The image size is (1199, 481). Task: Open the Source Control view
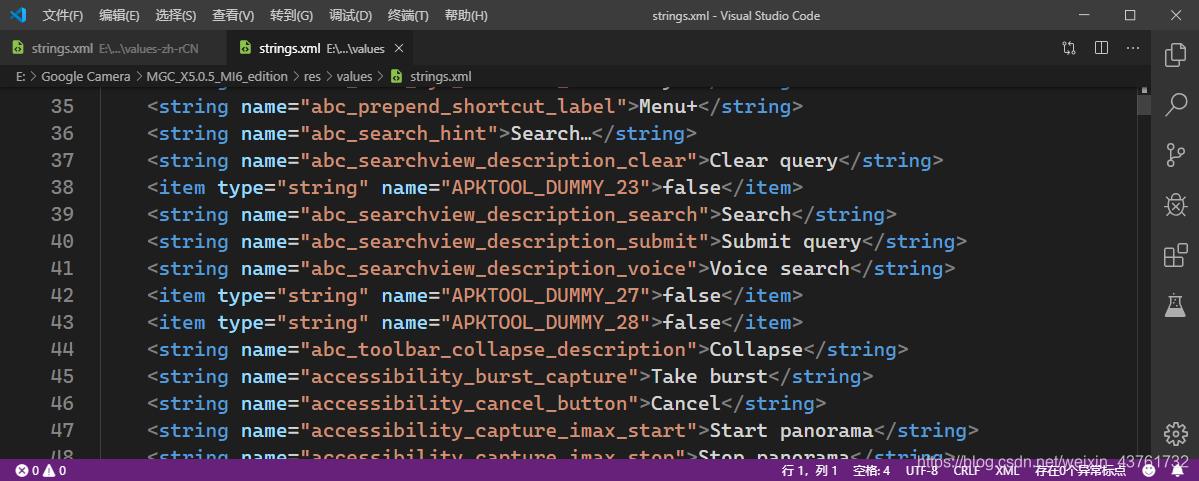1175,154
